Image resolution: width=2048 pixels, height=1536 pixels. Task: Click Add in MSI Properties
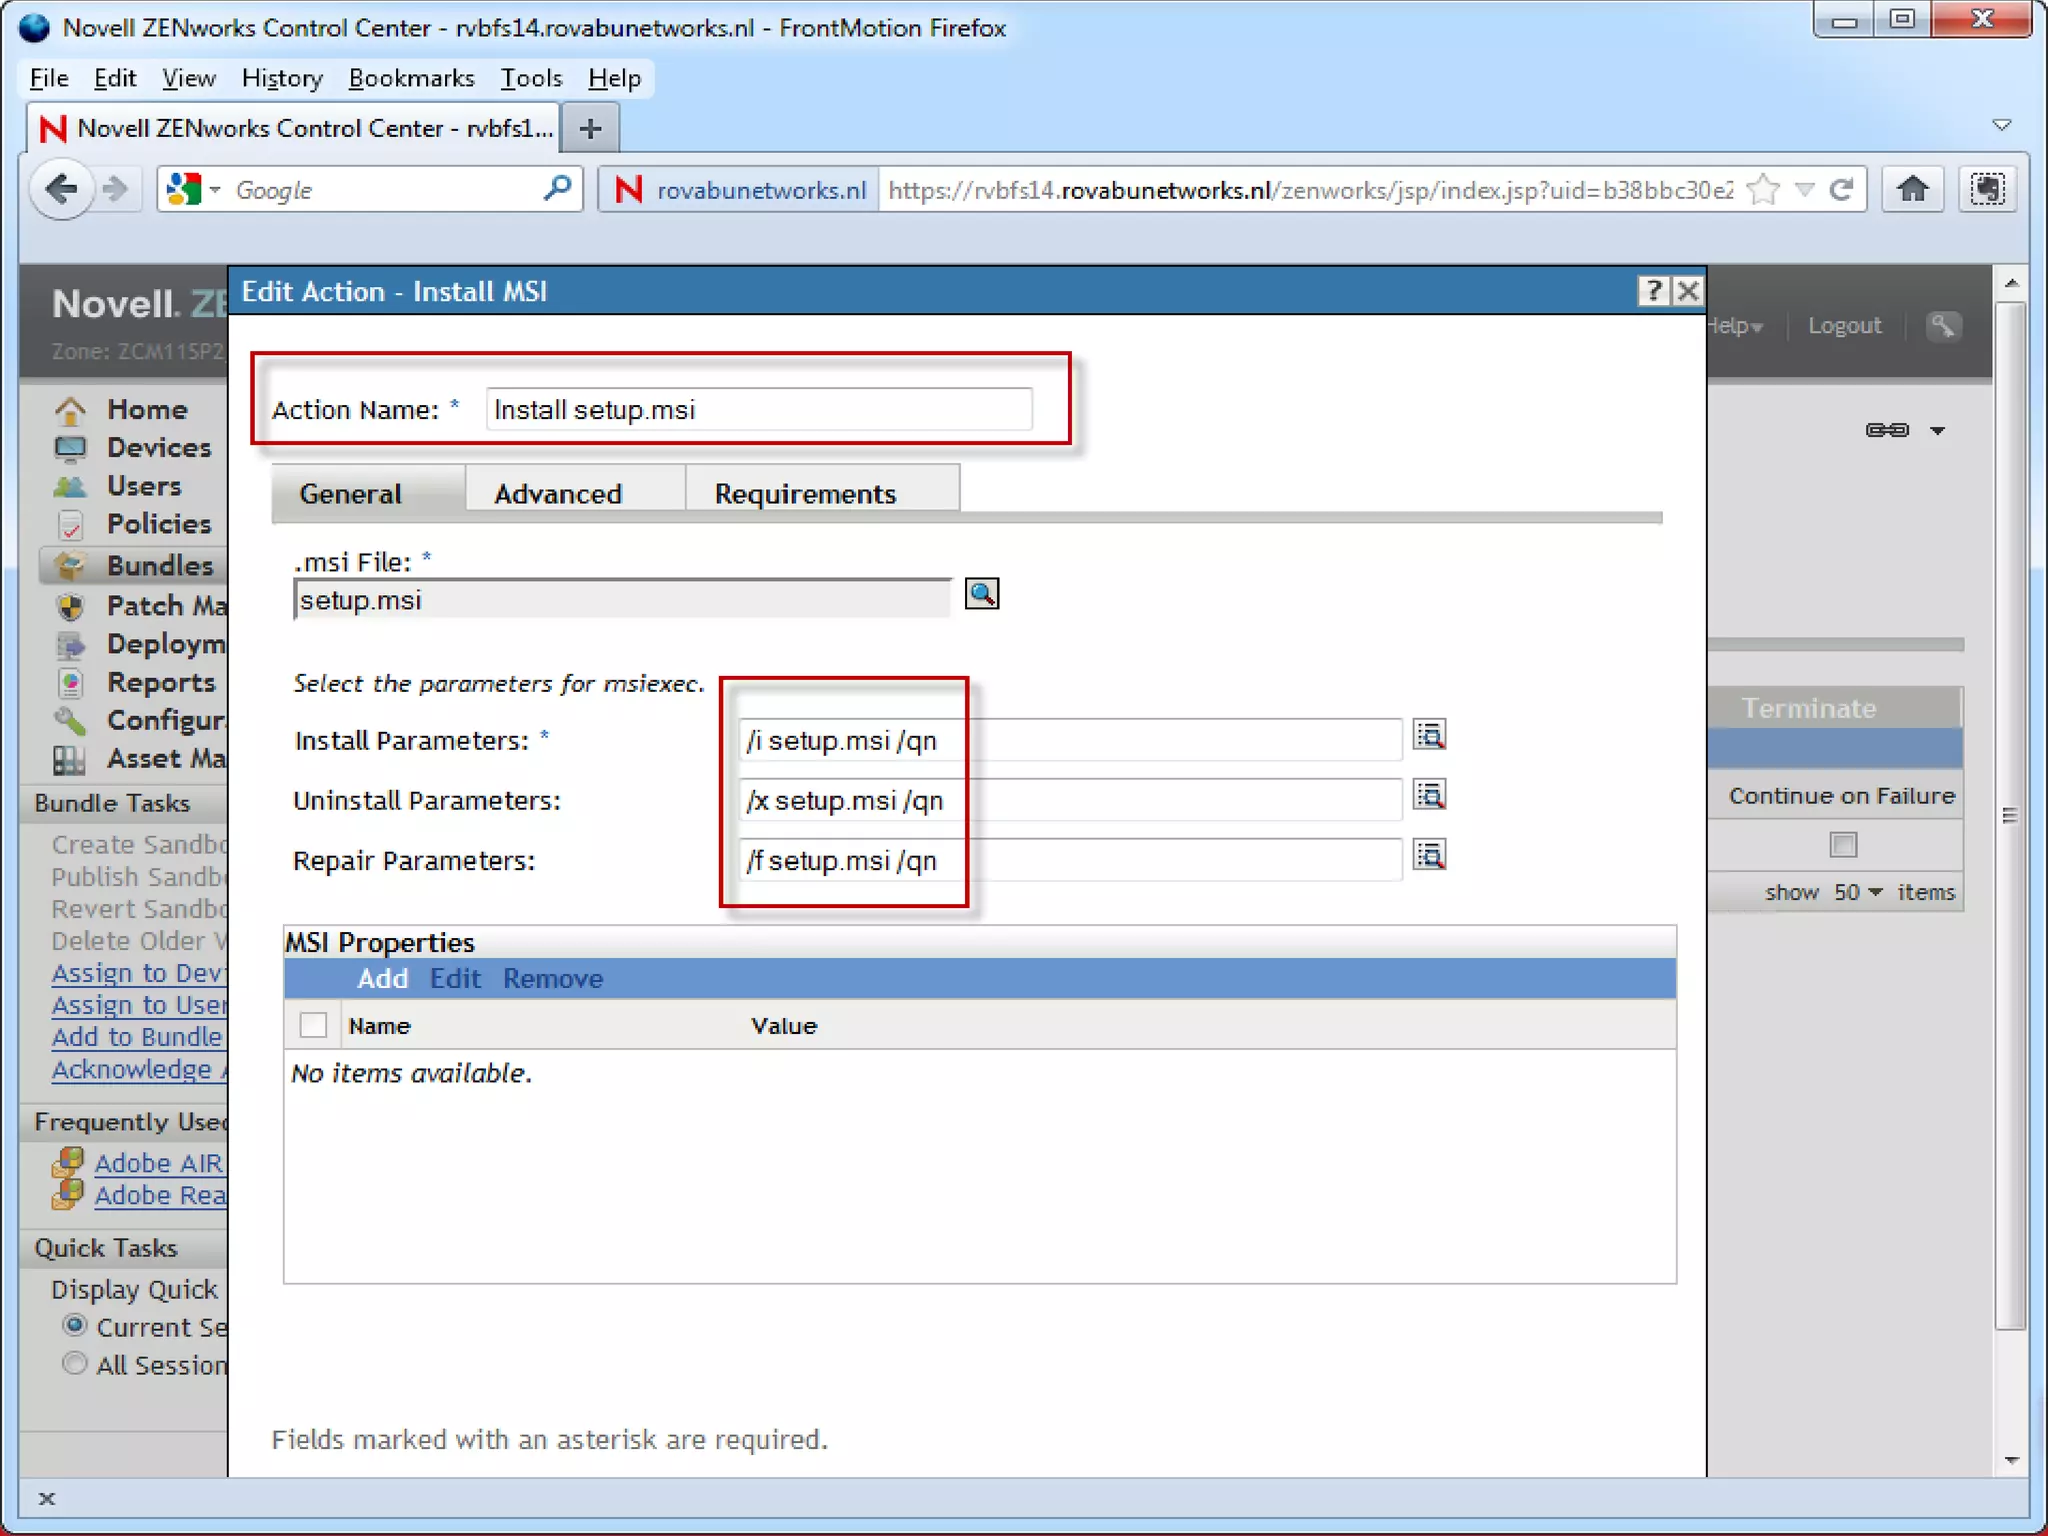pyautogui.click(x=382, y=978)
